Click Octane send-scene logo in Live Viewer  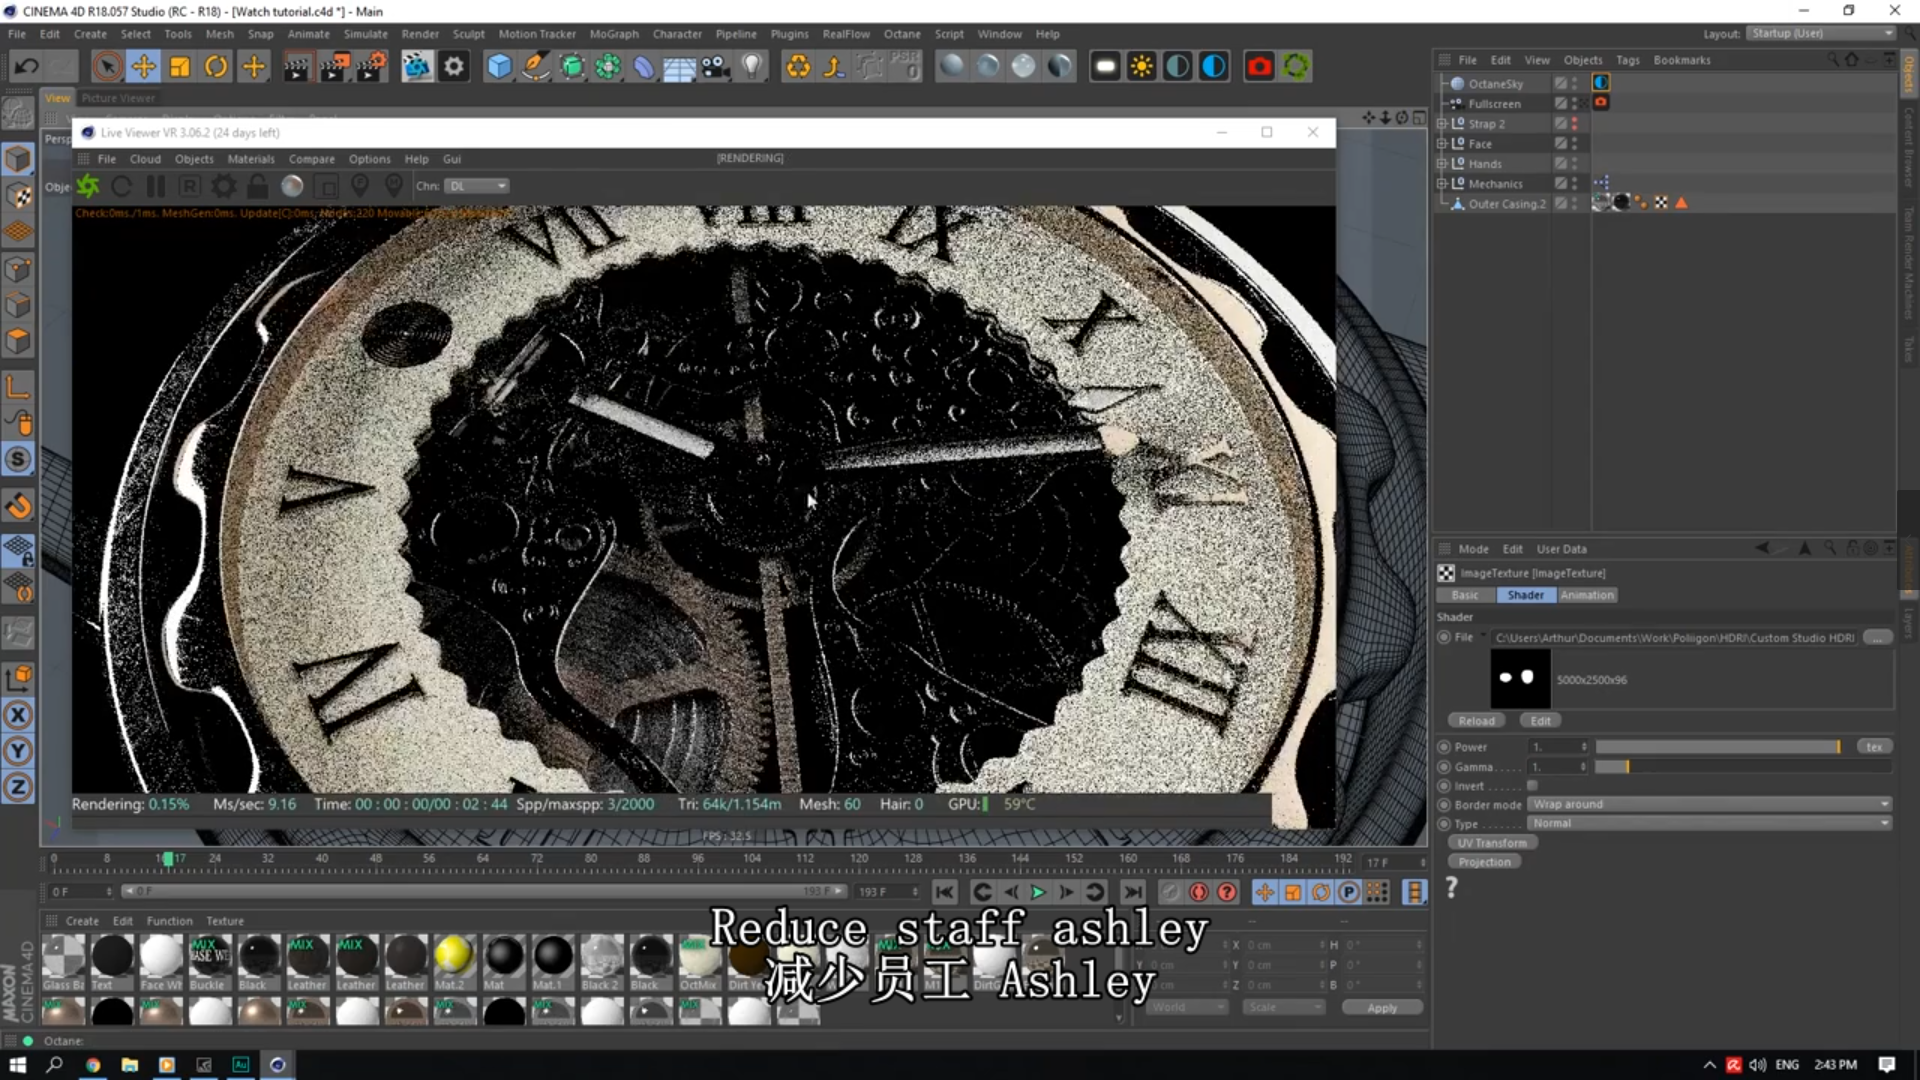click(88, 186)
